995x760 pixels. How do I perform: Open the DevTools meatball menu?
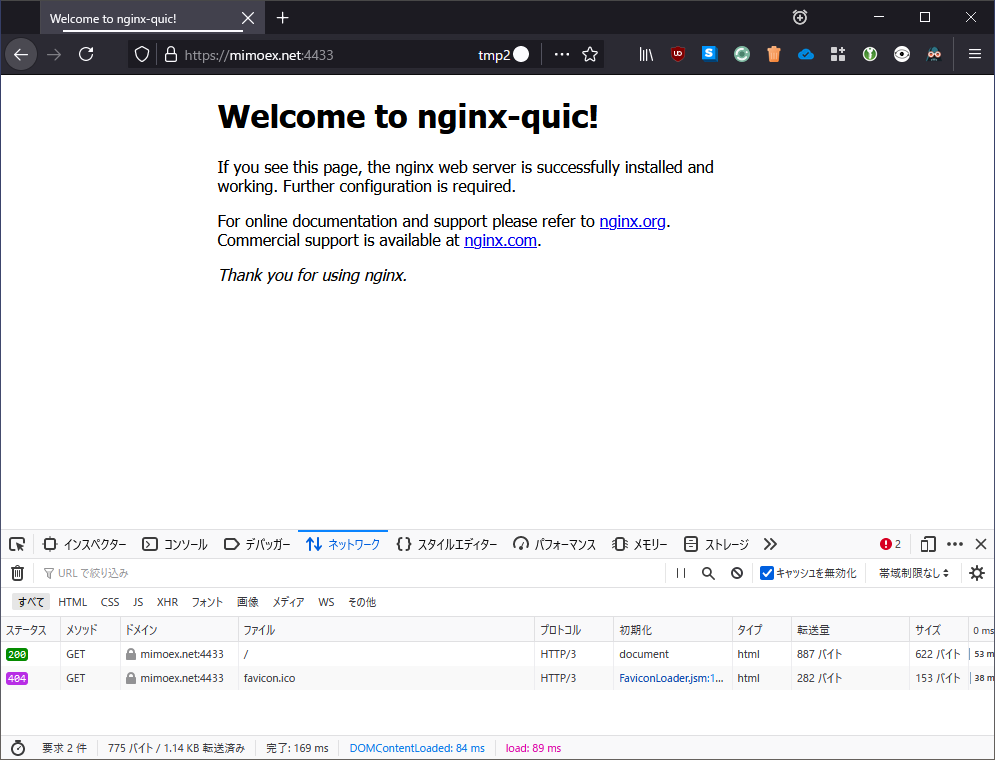(x=955, y=543)
